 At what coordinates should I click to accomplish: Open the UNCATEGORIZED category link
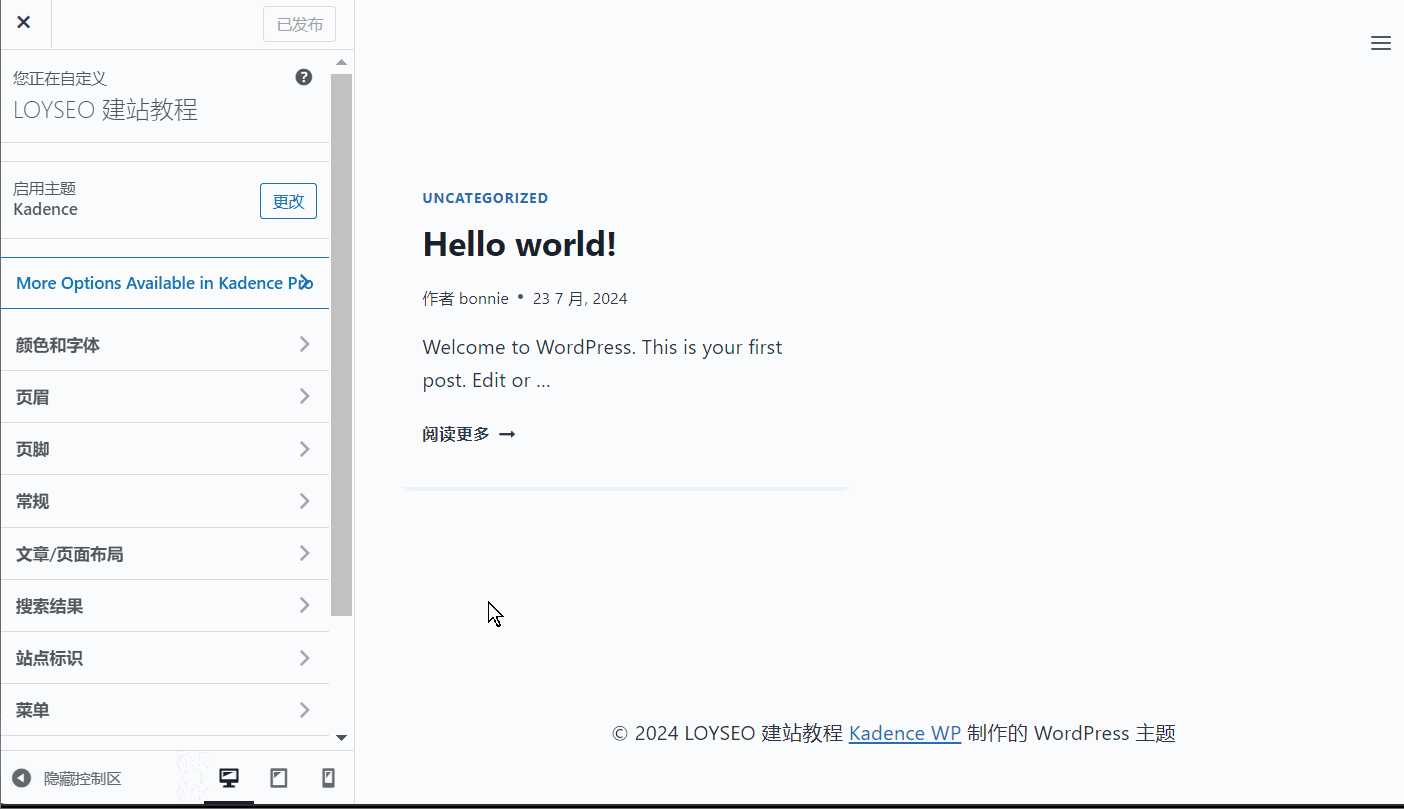coord(485,198)
